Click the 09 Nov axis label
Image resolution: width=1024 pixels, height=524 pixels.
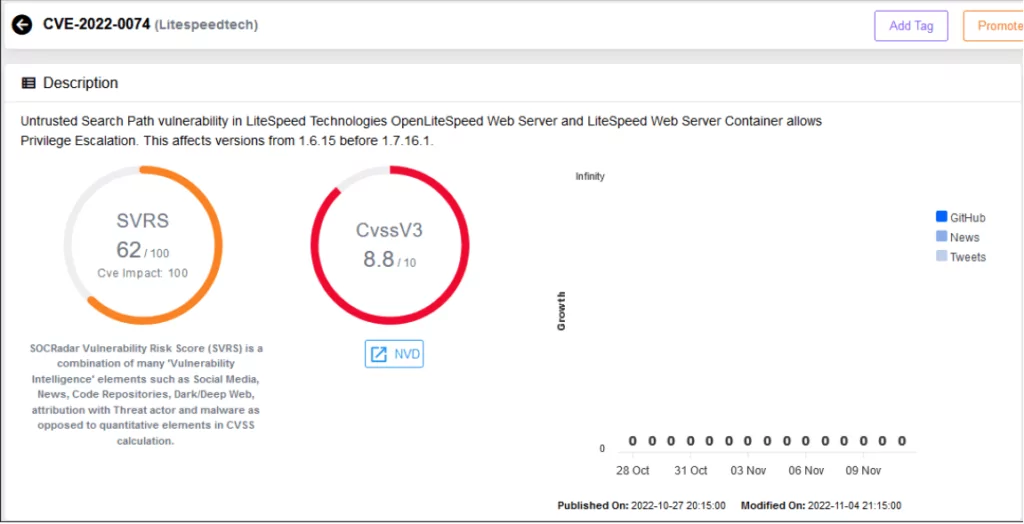[863, 471]
